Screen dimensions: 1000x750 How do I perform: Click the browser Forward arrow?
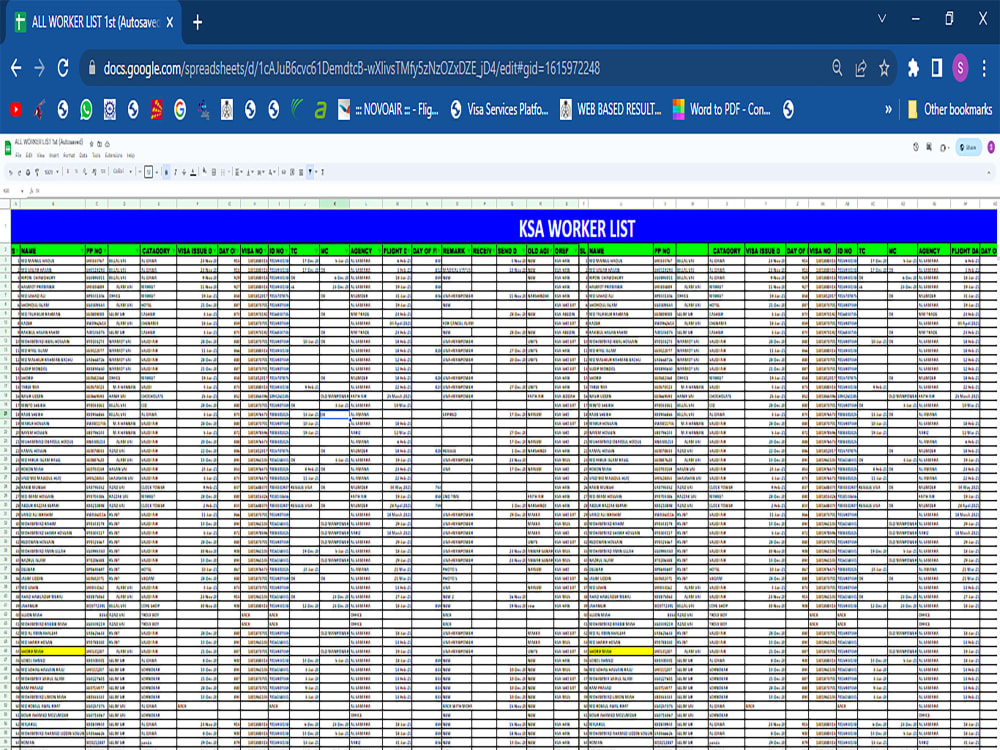point(40,68)
